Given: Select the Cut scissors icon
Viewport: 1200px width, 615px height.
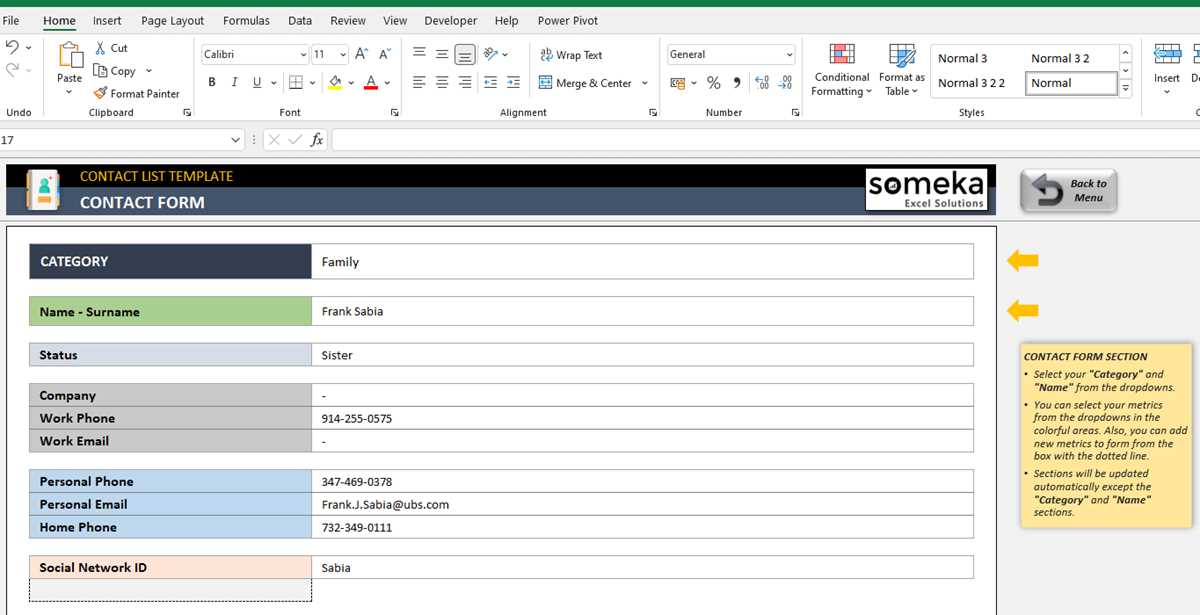Looking at the screenshot, I should point(101,47).
